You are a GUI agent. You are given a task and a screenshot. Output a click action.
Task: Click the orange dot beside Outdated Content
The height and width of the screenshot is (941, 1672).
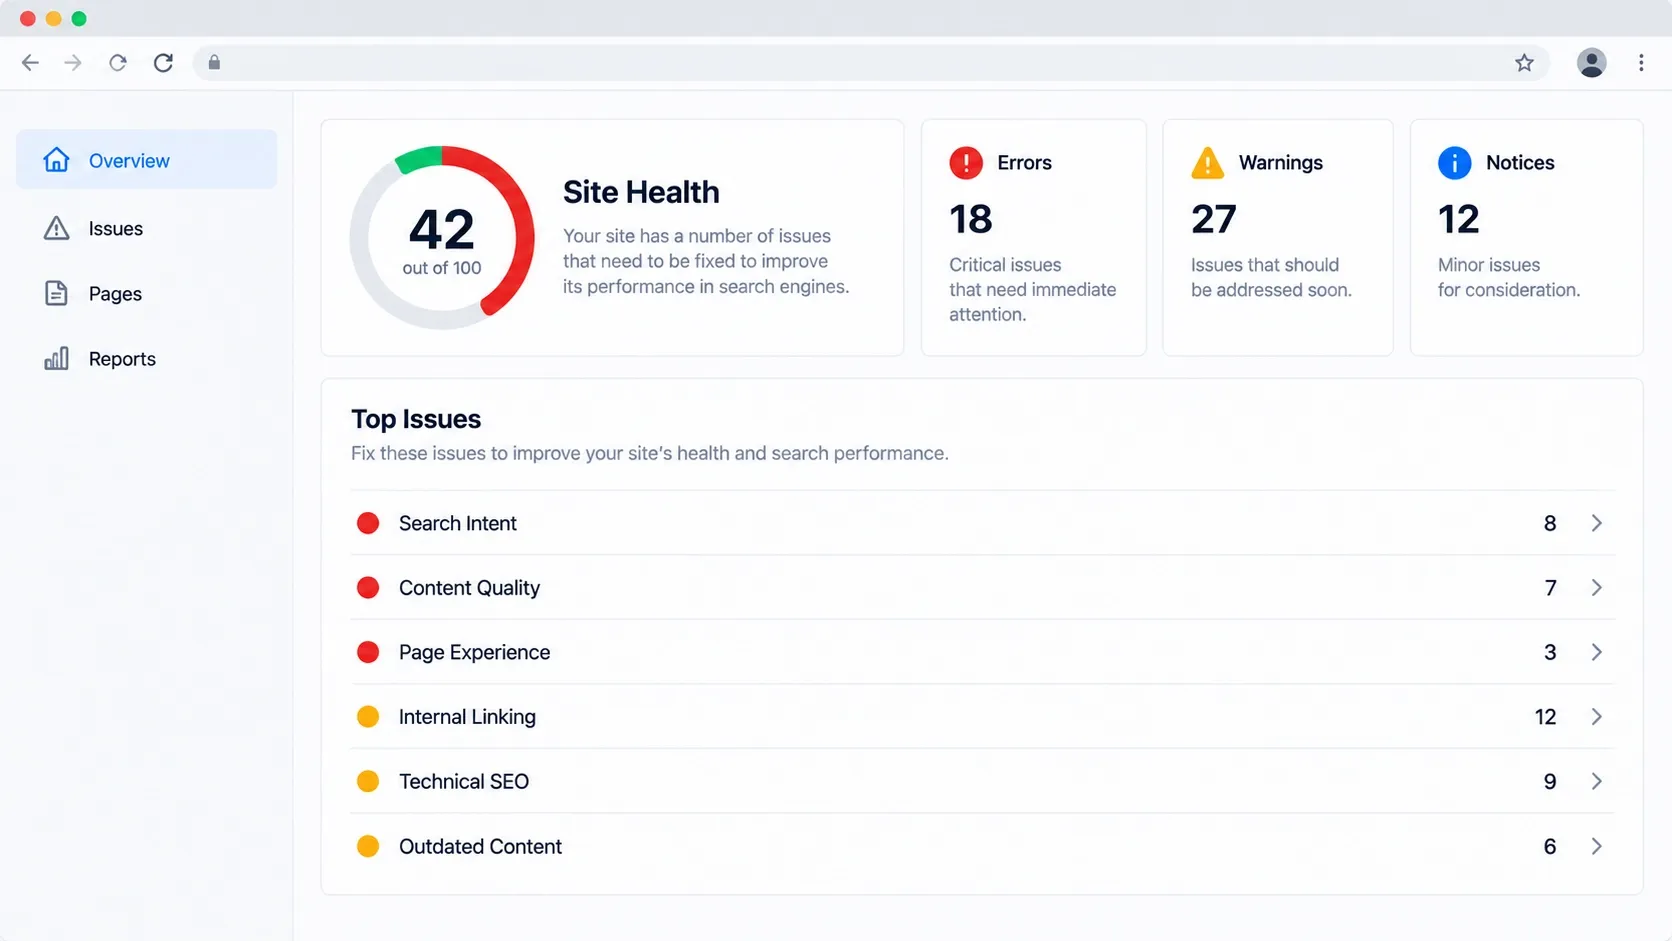[368, 846]
